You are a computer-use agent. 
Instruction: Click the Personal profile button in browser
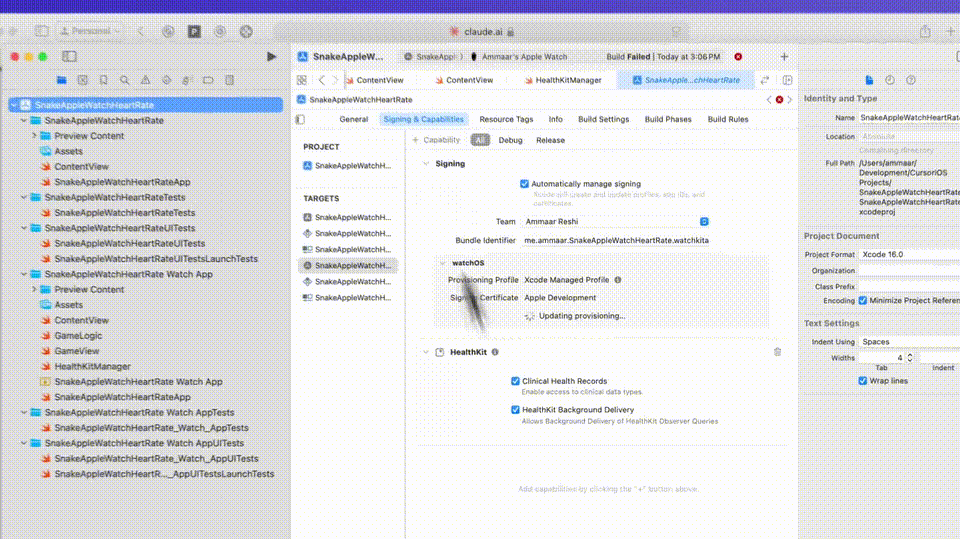point(90,31)
